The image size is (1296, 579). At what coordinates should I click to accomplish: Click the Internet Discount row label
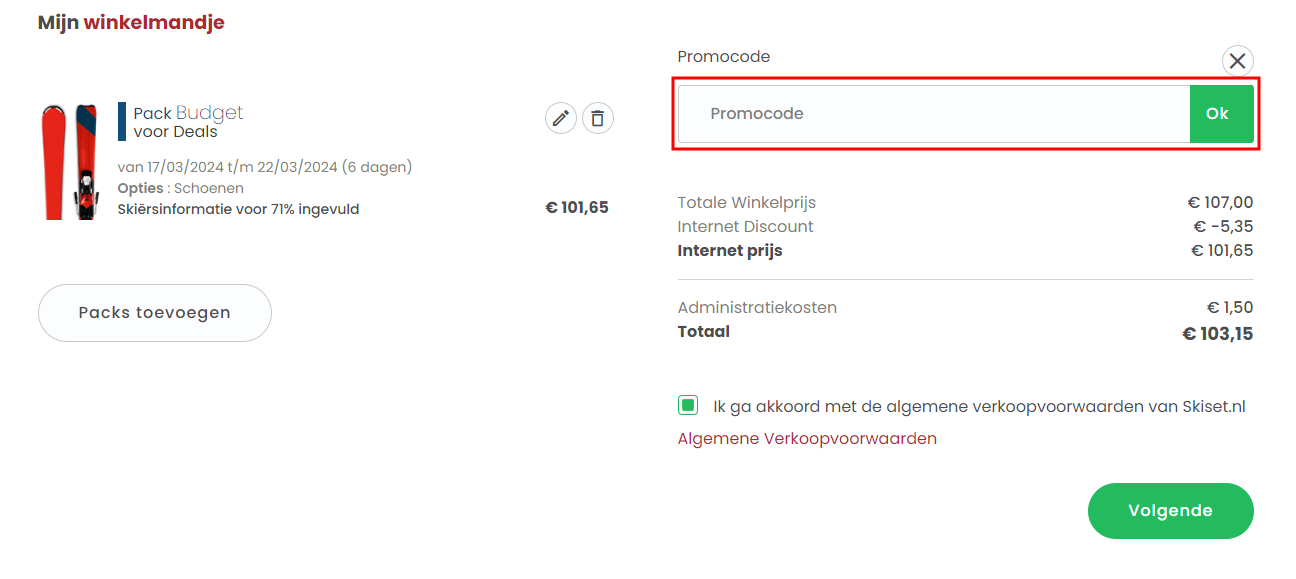tap(745, 227)
